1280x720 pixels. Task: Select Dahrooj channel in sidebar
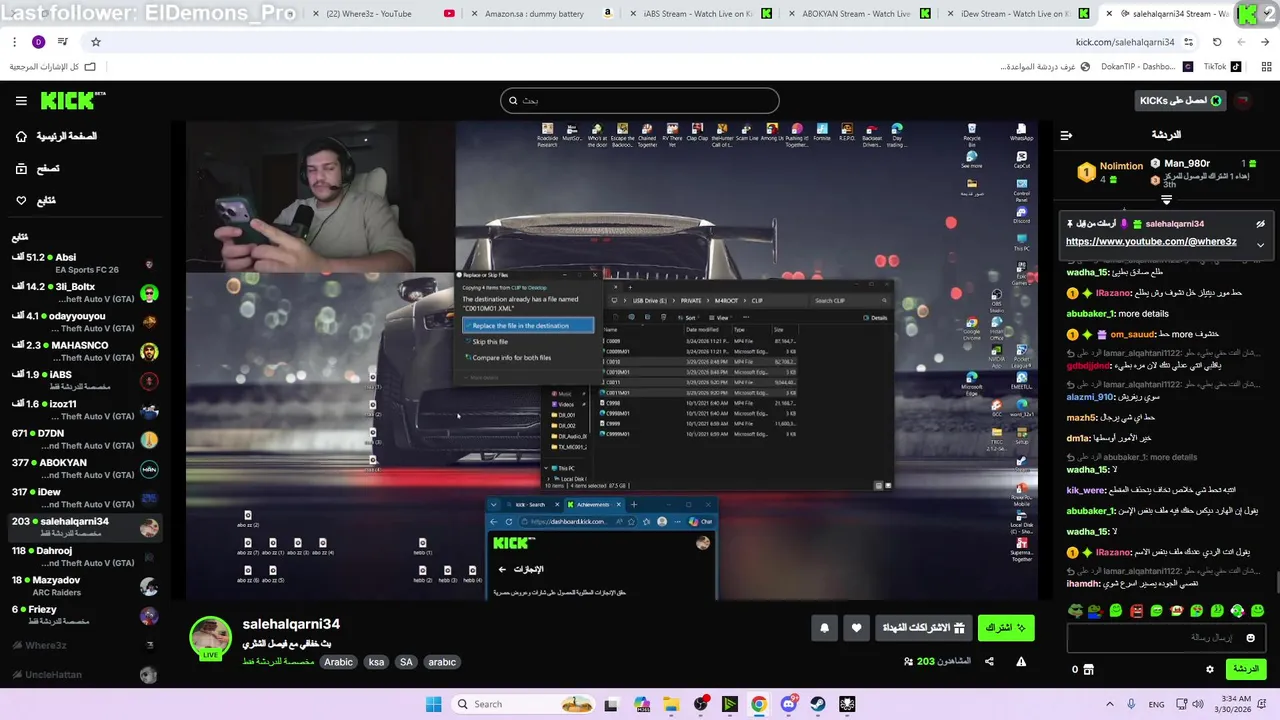pyautogui.click(x=85, y=557)
